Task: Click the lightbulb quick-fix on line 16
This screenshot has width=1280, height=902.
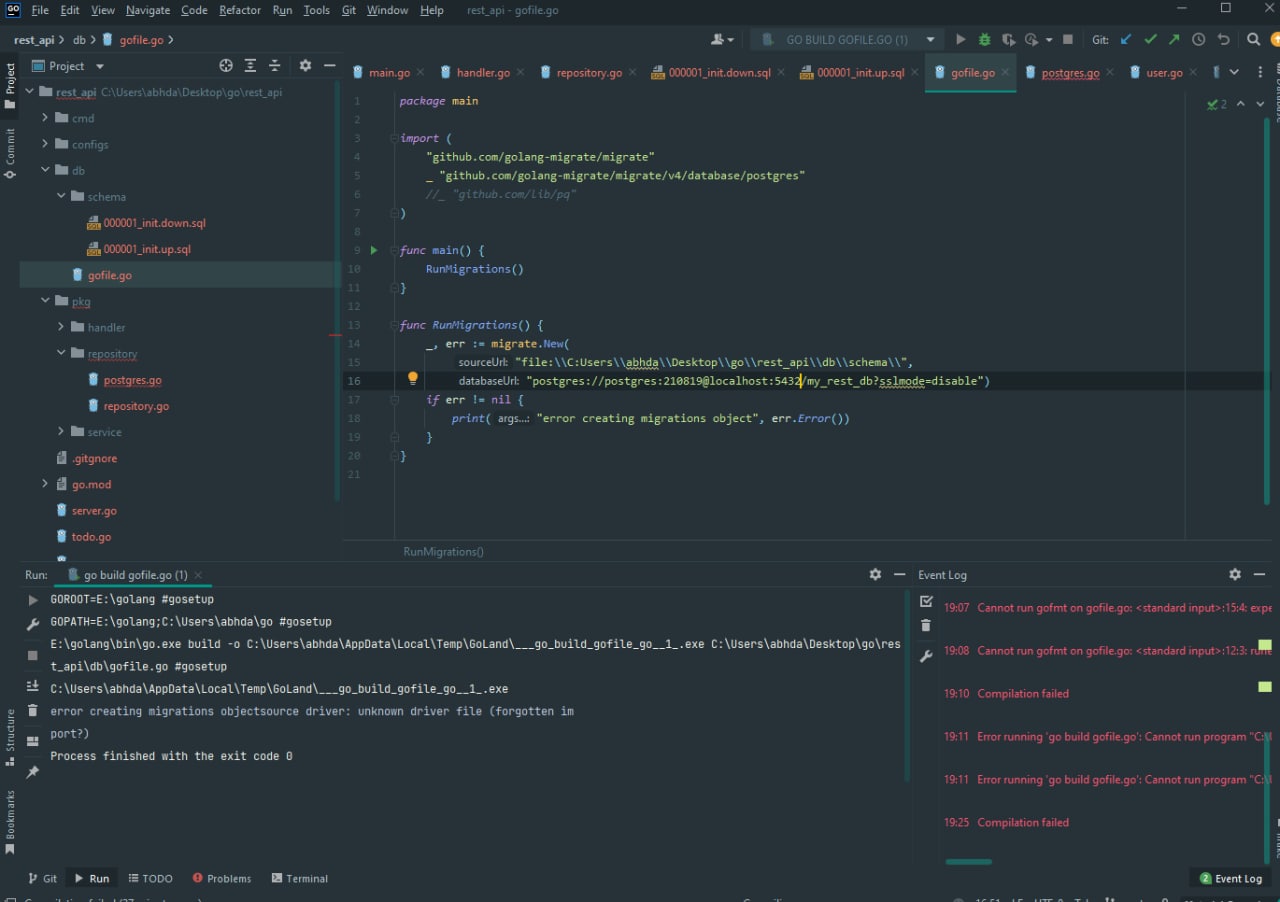Action: point(412,379)
